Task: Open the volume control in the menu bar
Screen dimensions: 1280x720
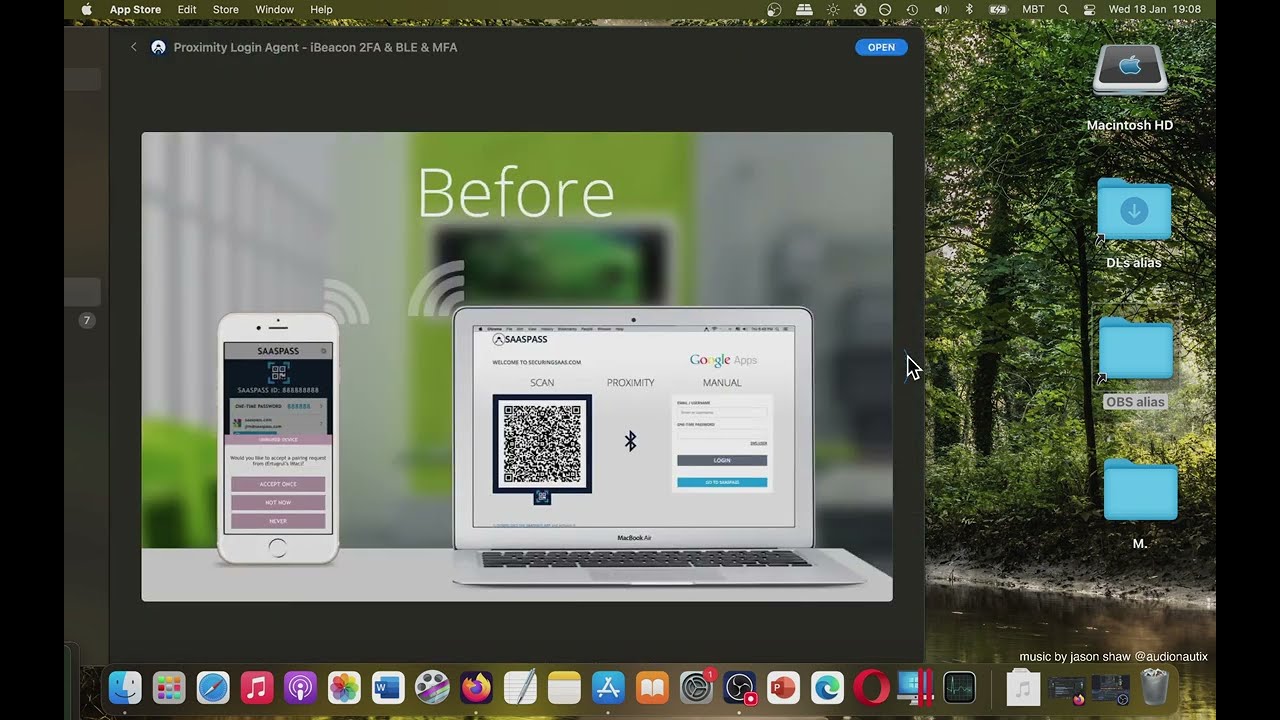Action: click(941, 9)
